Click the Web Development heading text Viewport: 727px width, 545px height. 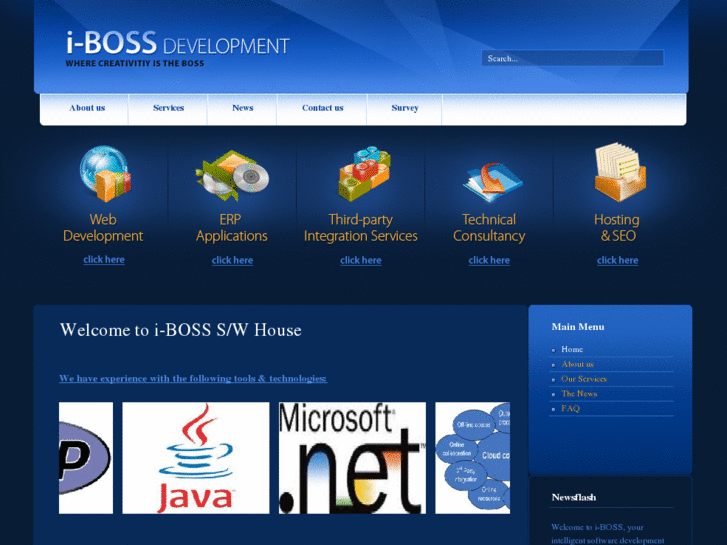[103, 228]
